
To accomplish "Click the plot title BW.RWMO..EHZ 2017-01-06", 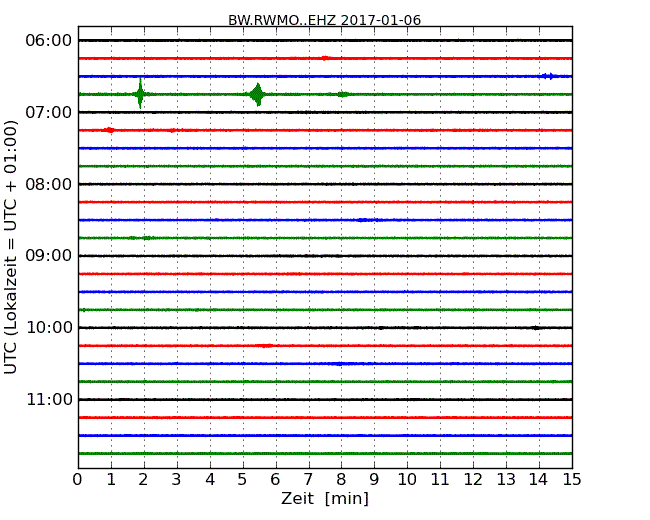I will click(324, 20).
